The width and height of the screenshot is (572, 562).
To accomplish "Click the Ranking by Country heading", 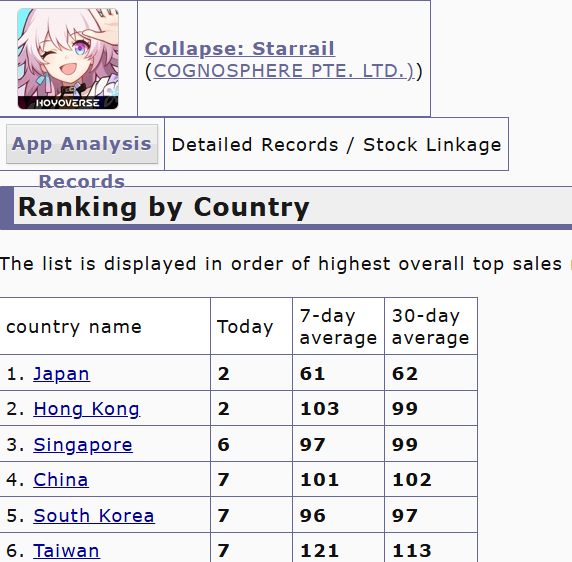I will [164, 207].
